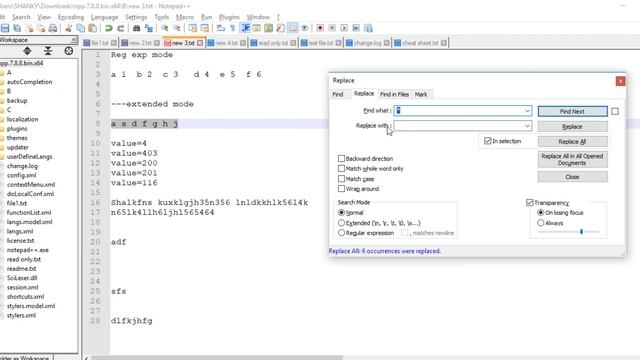Click Locate Current File workspace icon
The image size is (640, 360).
[69, 51]
